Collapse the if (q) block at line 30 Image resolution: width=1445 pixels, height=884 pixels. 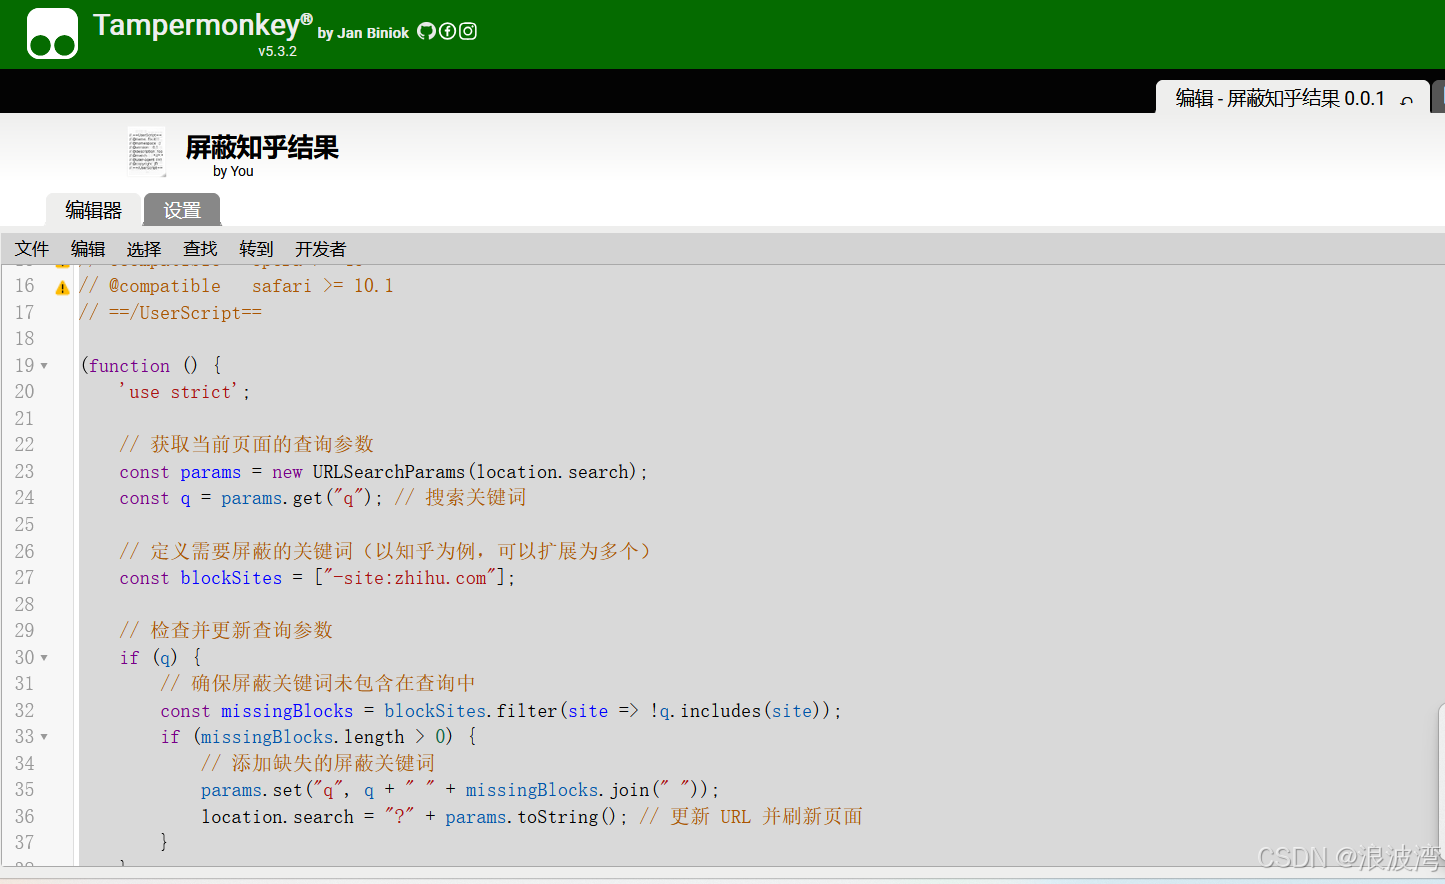coord(44,658)
